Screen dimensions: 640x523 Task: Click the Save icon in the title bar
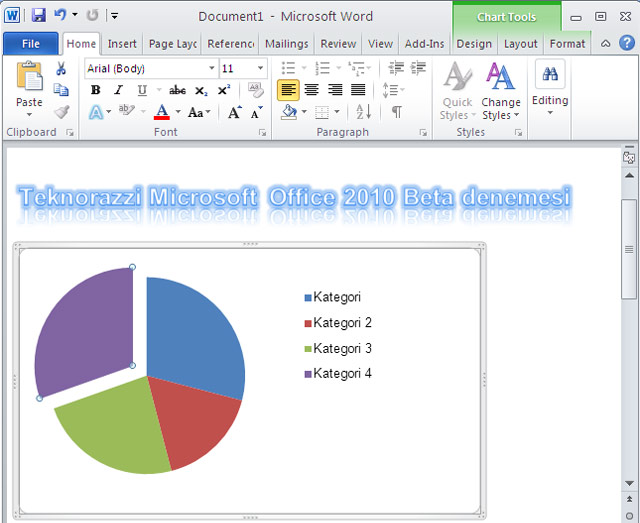(38, 16)
